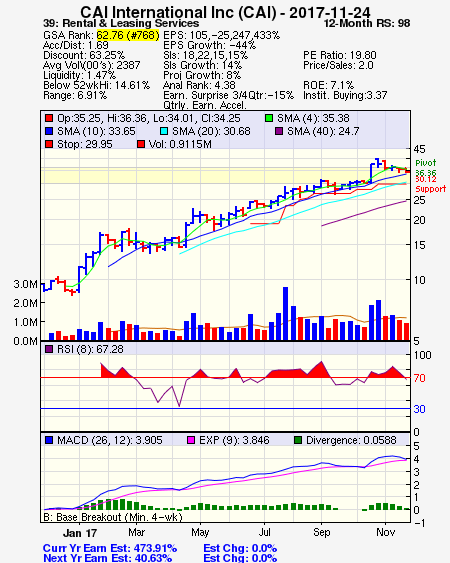Screen dimensions: 450x563
Task: Click the 'PE Ratio: 19.80' value
Action: point(340,55)
